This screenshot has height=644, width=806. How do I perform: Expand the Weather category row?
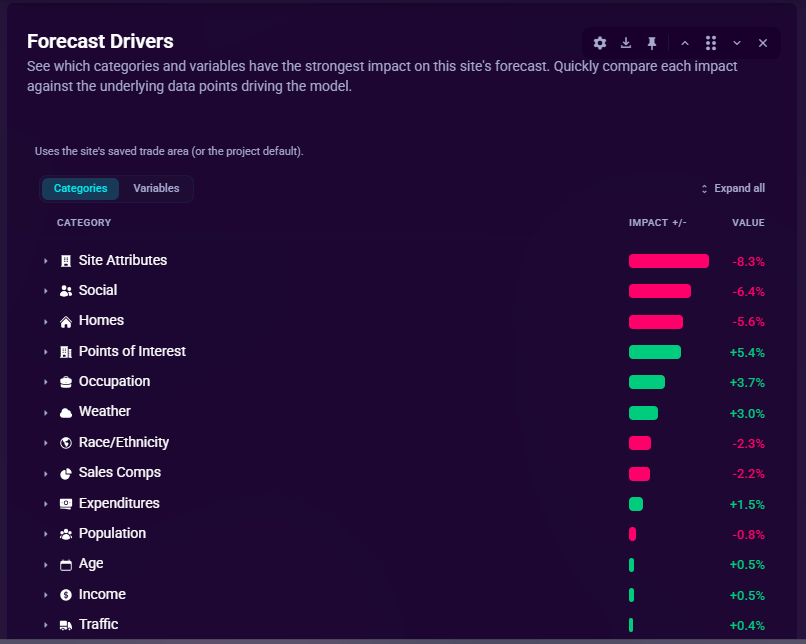pos(46,413)
